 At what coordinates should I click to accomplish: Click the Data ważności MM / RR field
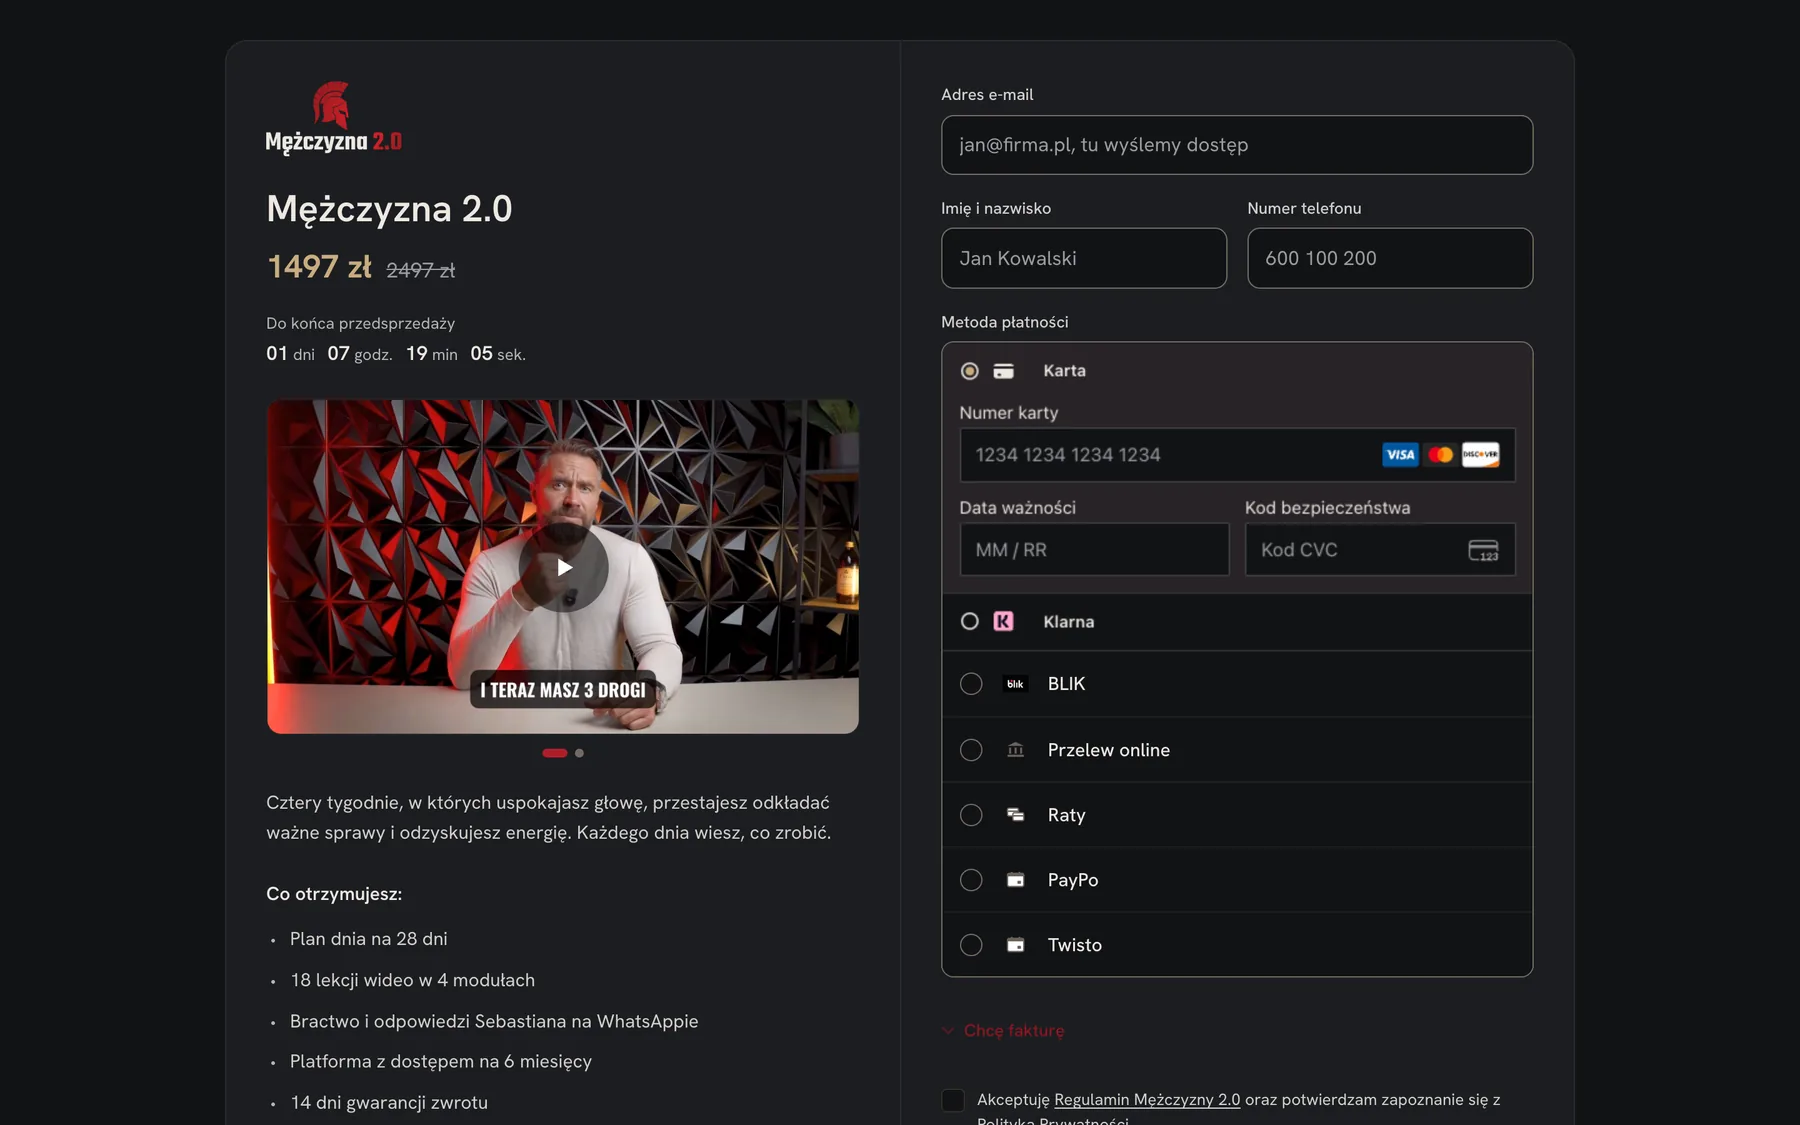1094,550
